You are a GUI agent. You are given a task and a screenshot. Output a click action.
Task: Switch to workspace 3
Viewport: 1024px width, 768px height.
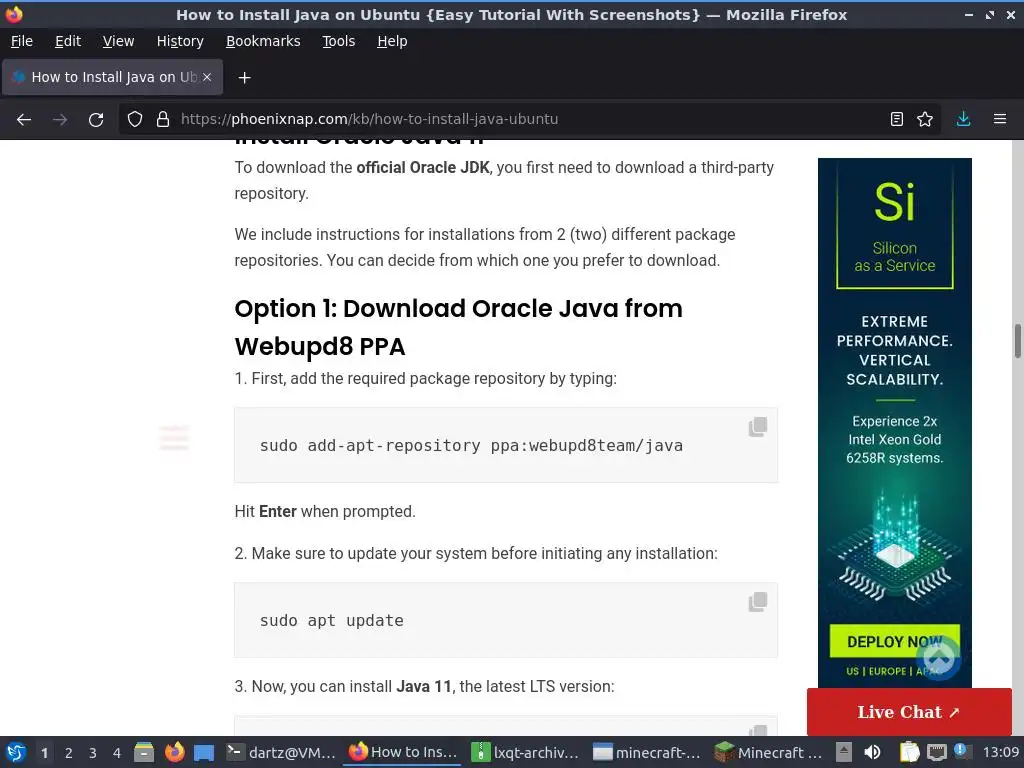click(93, 753)
